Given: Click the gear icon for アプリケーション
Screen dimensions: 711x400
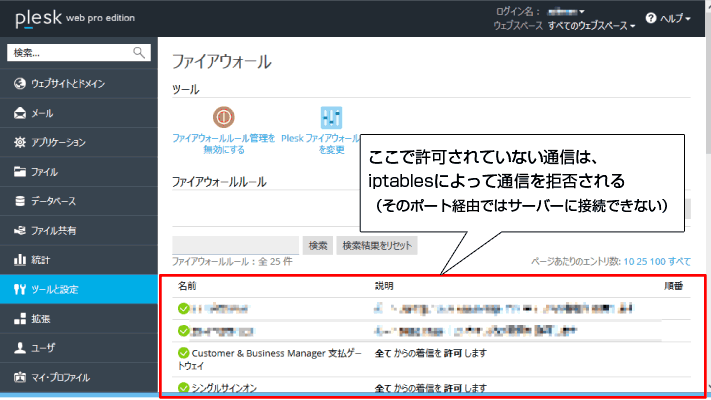Looking at the screenshot, I should [19, 142].
